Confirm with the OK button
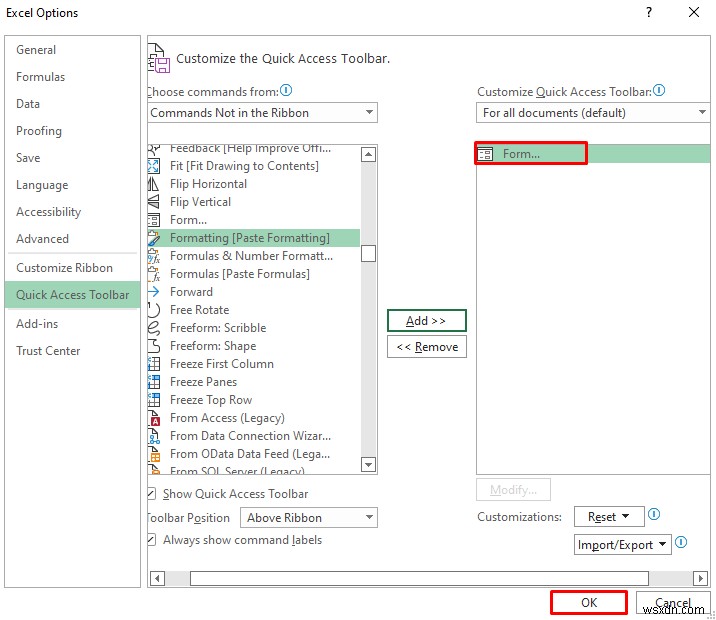716x620 pixels. pyautogui.click(x=589, y=603)
